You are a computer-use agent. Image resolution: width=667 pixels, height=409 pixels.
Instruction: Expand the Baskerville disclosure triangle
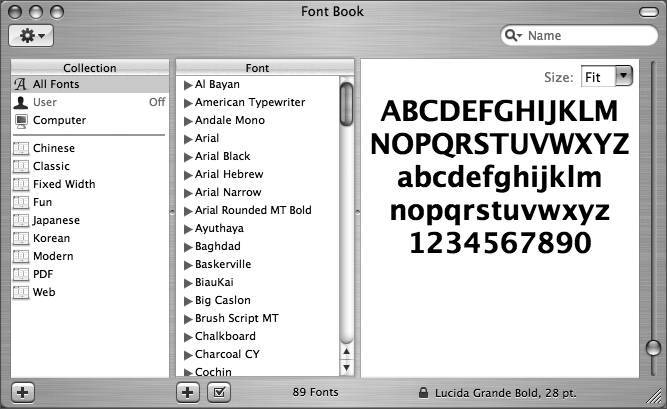[188, 265]
